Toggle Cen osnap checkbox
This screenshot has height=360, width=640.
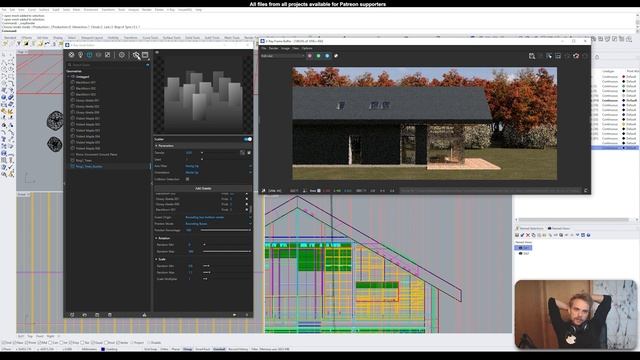pos(51,342)
